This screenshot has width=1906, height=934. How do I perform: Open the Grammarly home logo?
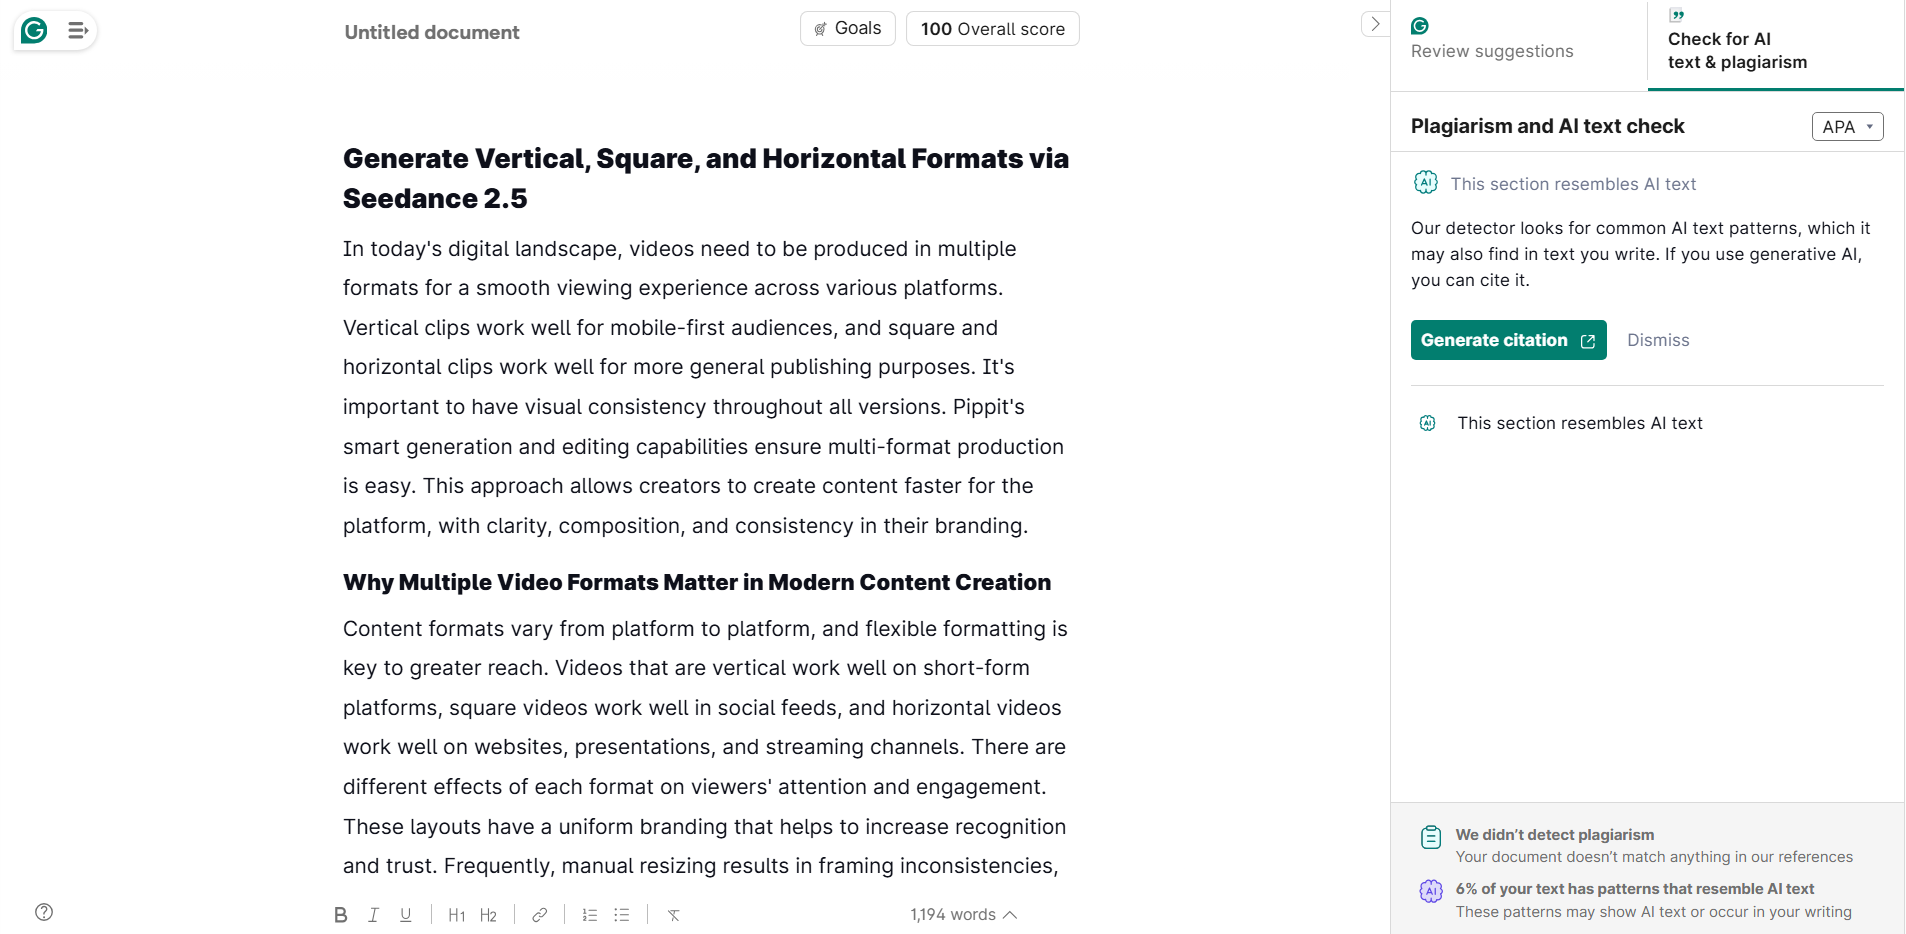tap(34, 31)
